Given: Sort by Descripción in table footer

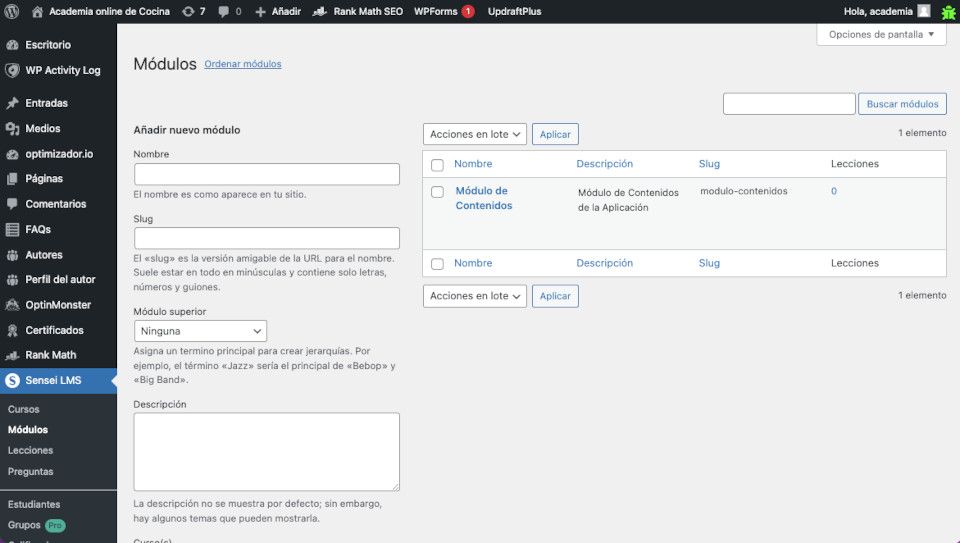Looking at the screenshot, I should click(x=604, y=263).
